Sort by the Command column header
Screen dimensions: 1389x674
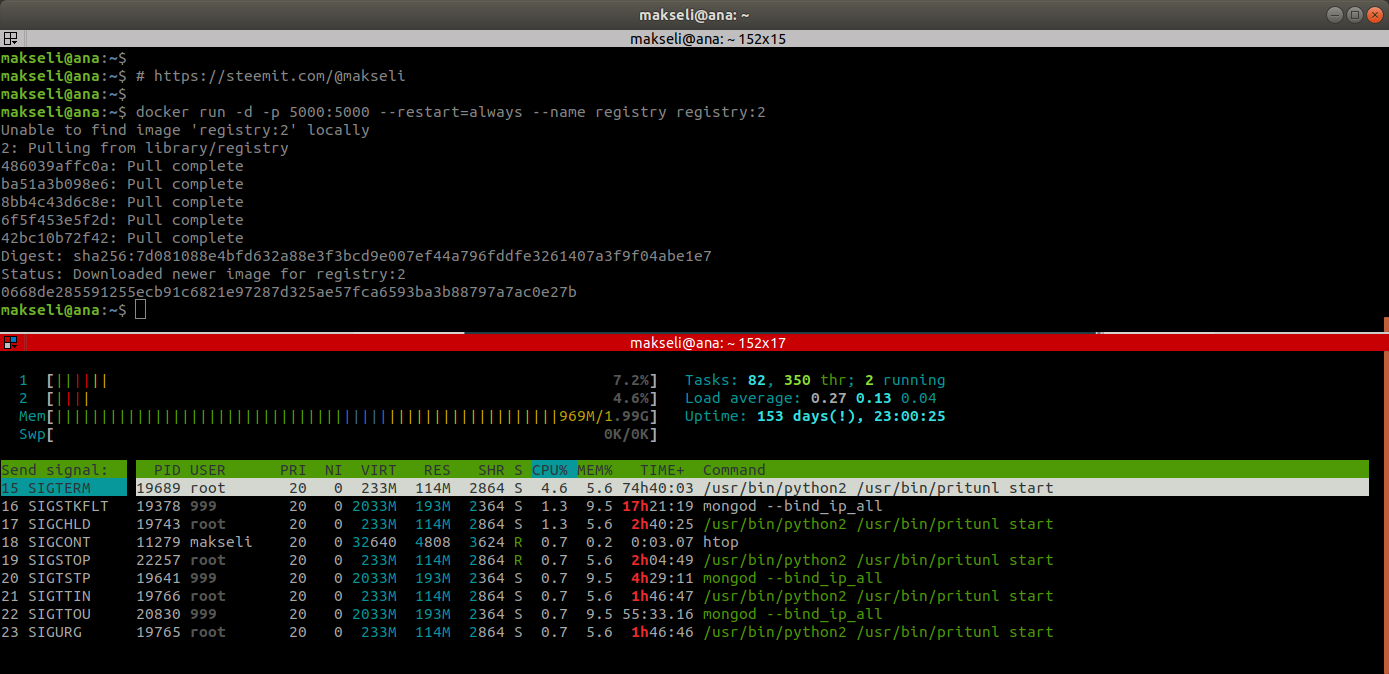tap(734, 470)
